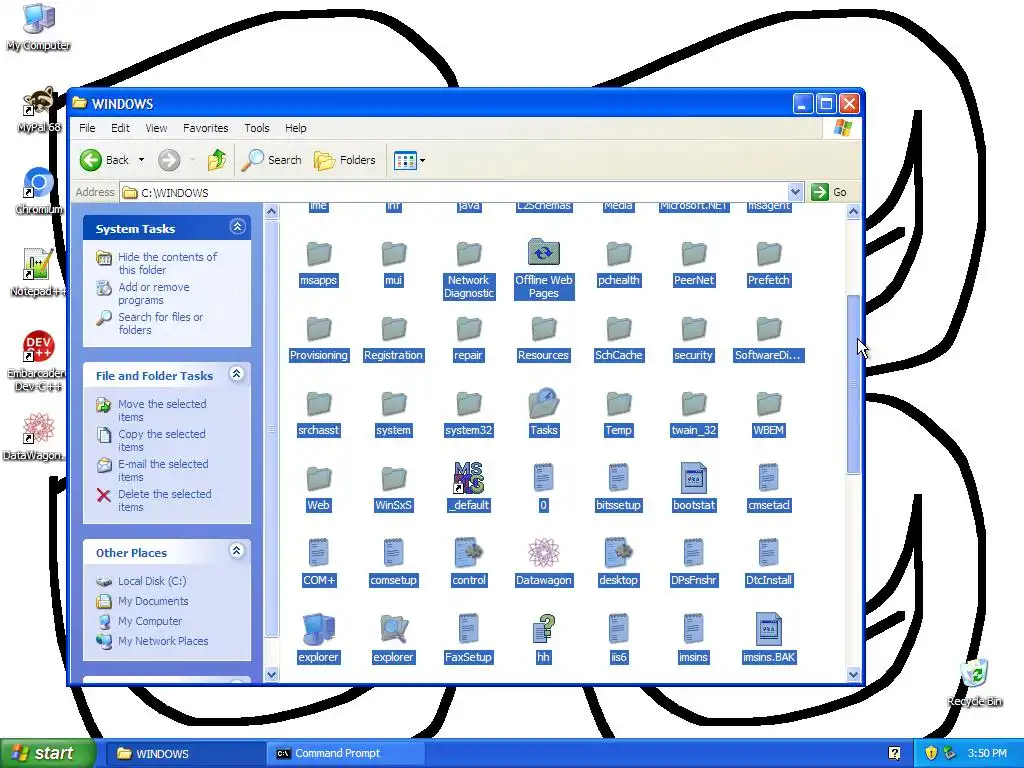
Task: Open the Back history dropdown arrow
Action: coord(141,160)
